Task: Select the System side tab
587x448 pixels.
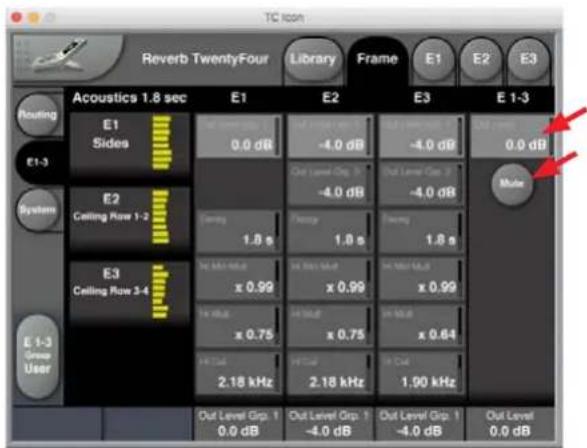Action: pos(37,210)
